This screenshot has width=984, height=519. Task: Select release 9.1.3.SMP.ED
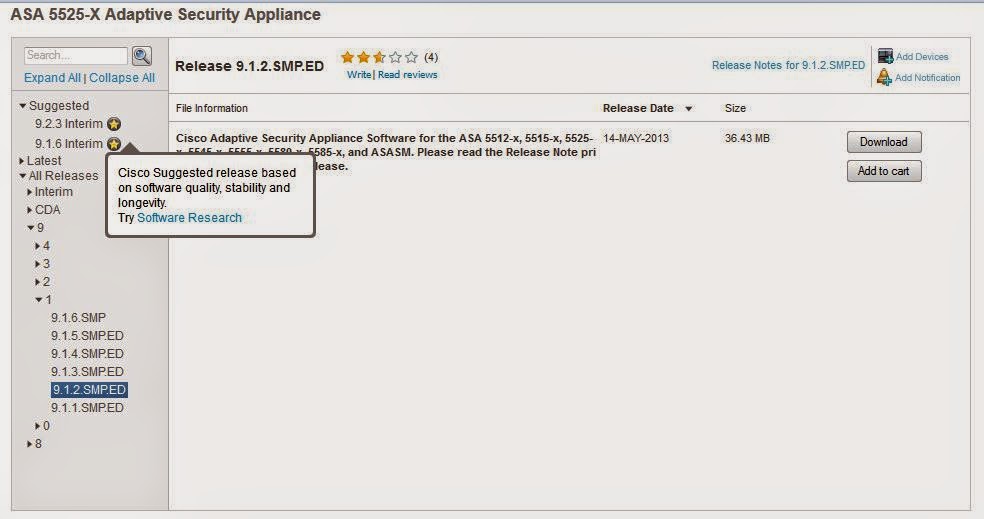(87, 372)
